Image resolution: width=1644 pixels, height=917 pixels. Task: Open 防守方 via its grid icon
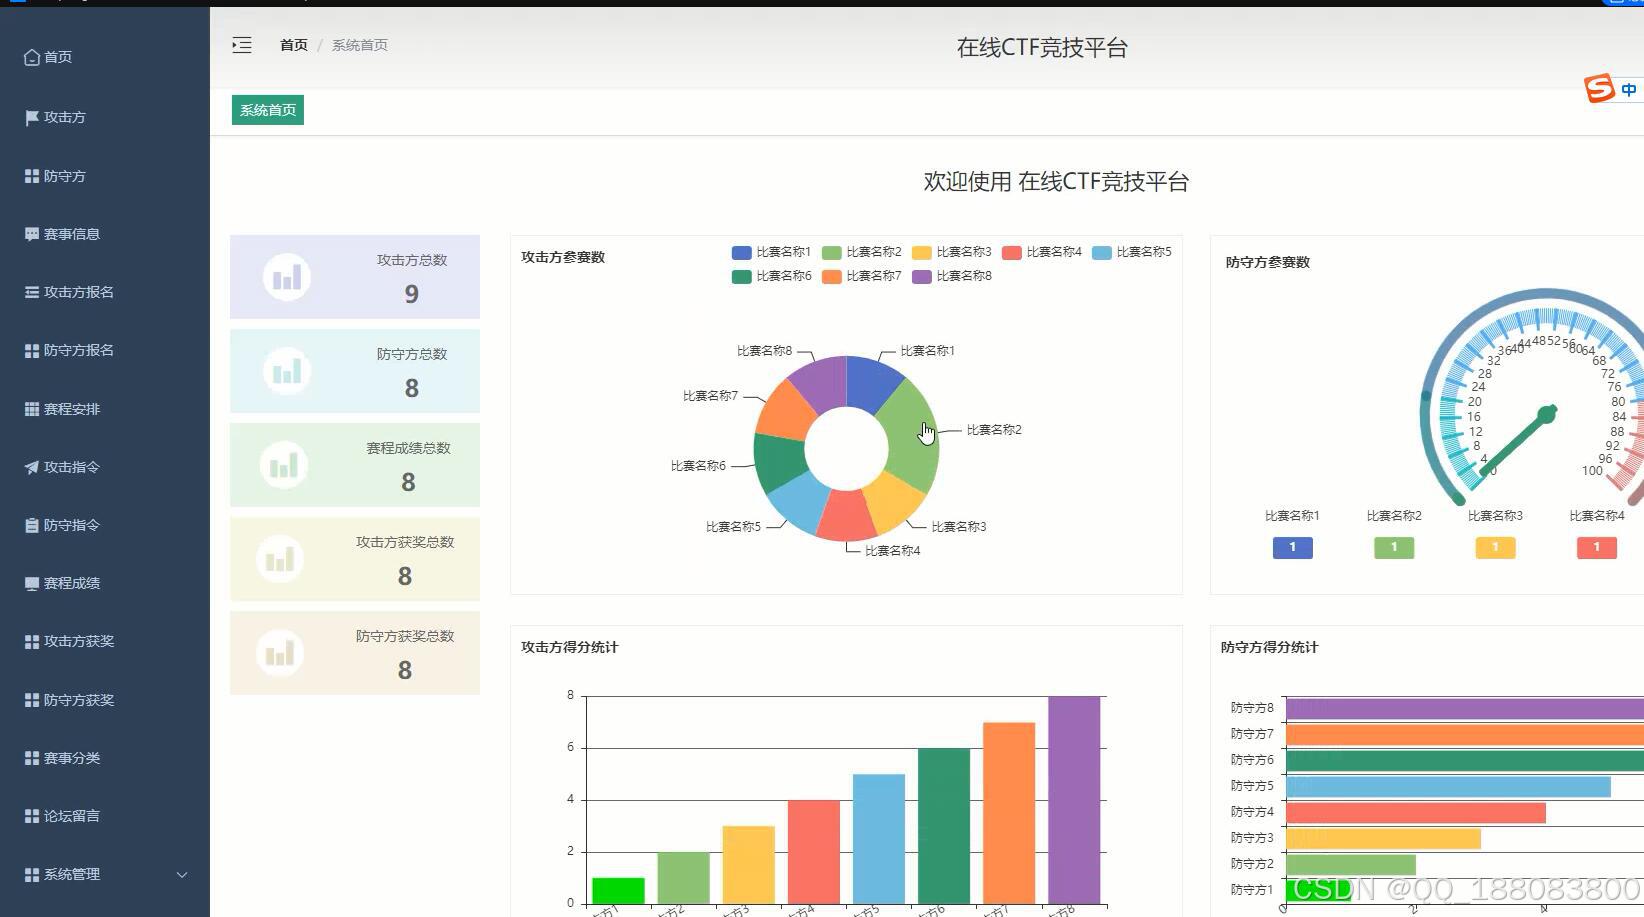(30, 176)
